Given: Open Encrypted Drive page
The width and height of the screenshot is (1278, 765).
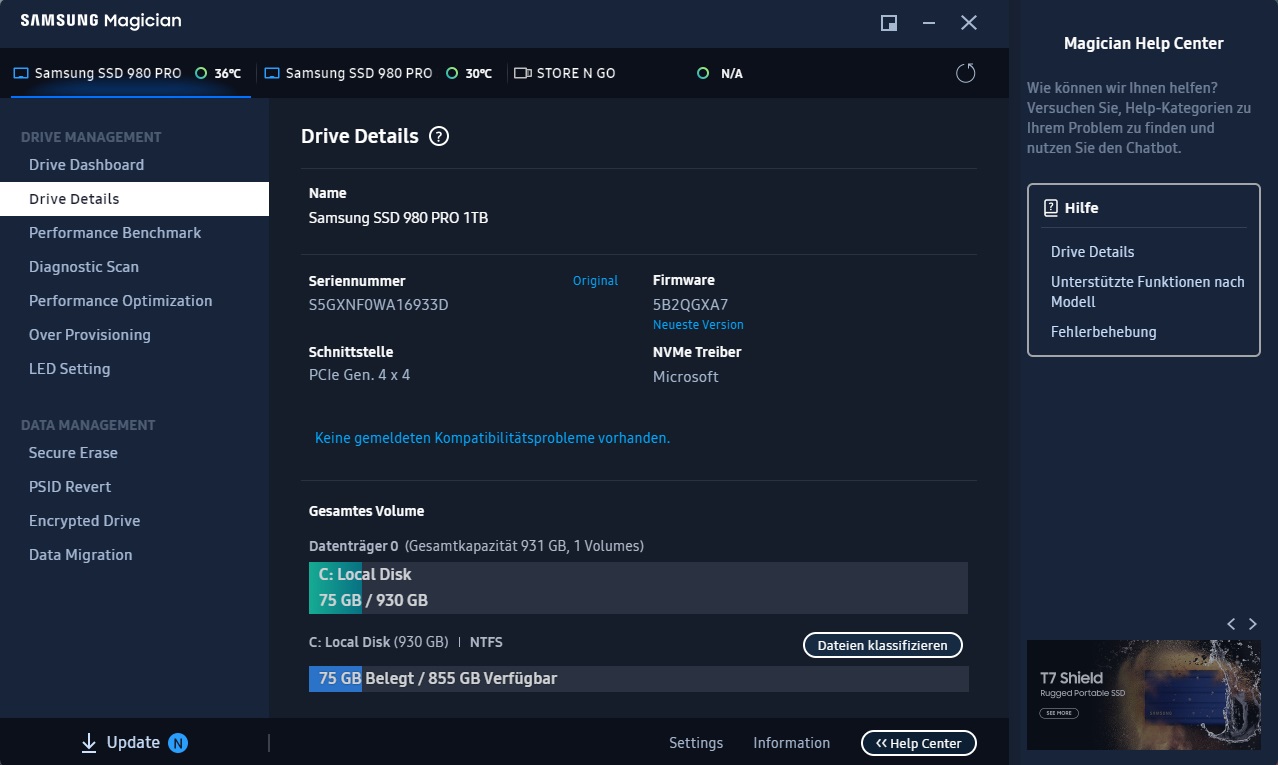Looking at the screenshot, I should pyautogui.click(x=134, y=521).
